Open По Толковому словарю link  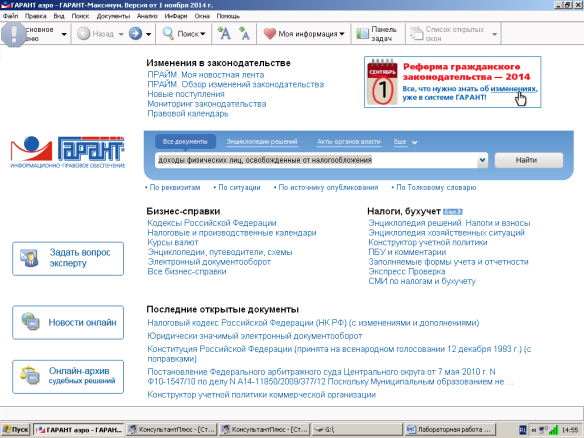[x=436, y=187]
